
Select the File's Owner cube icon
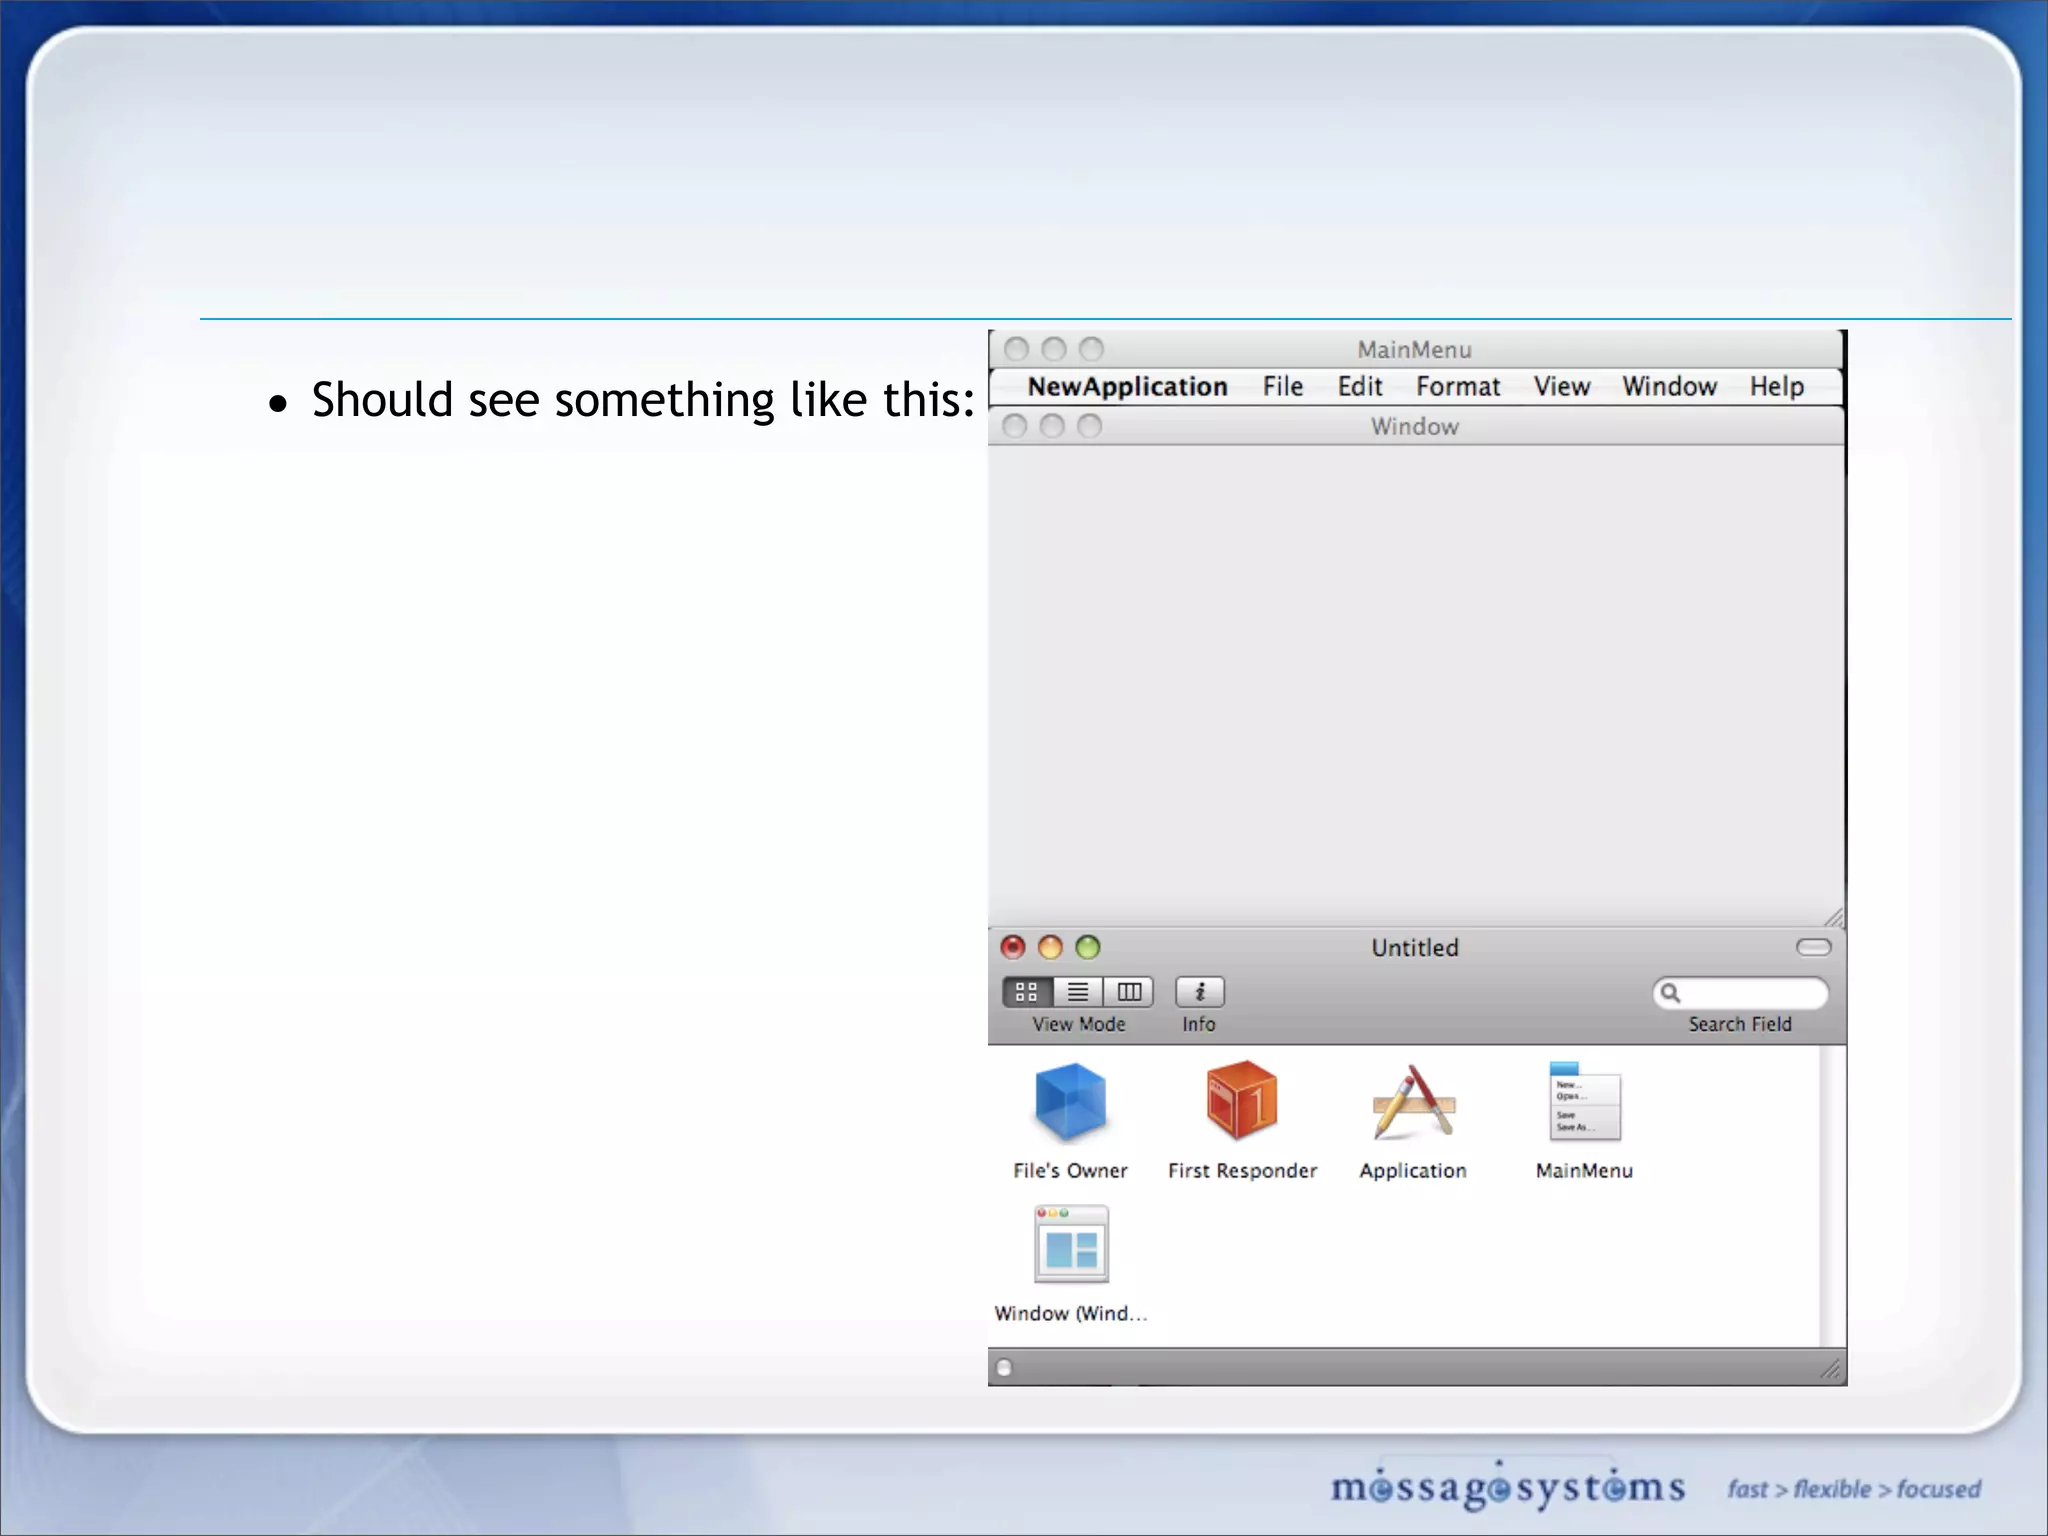(x=1070, y=1102)
